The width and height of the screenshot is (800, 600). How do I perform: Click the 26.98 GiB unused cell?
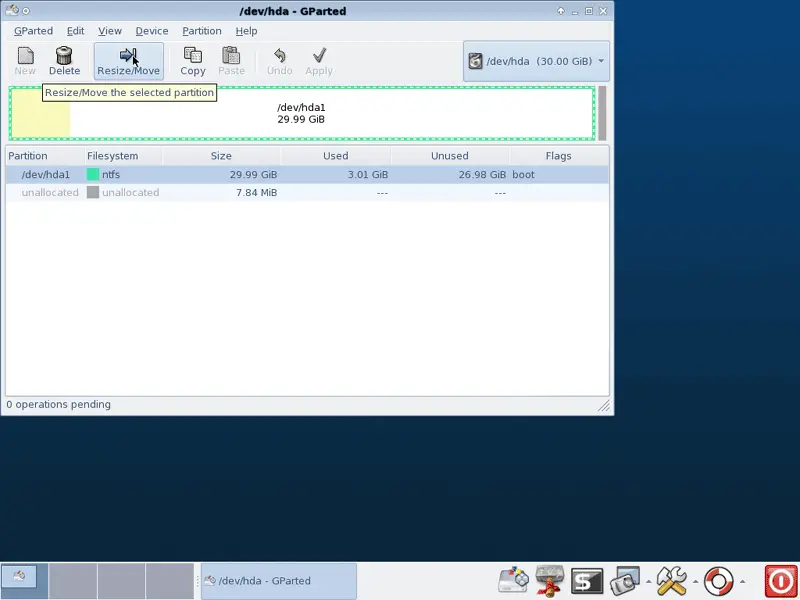click(x=482, y=174)
